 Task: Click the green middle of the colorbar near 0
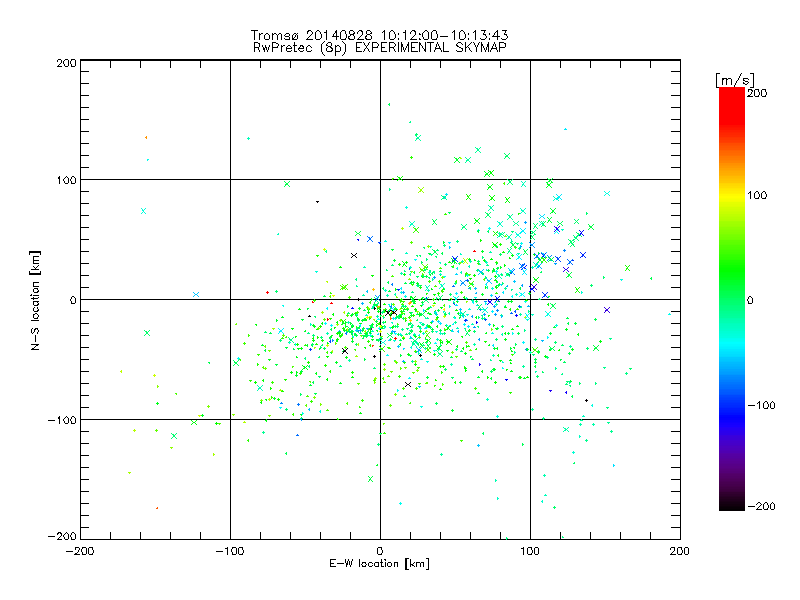(x=732, y=298)
